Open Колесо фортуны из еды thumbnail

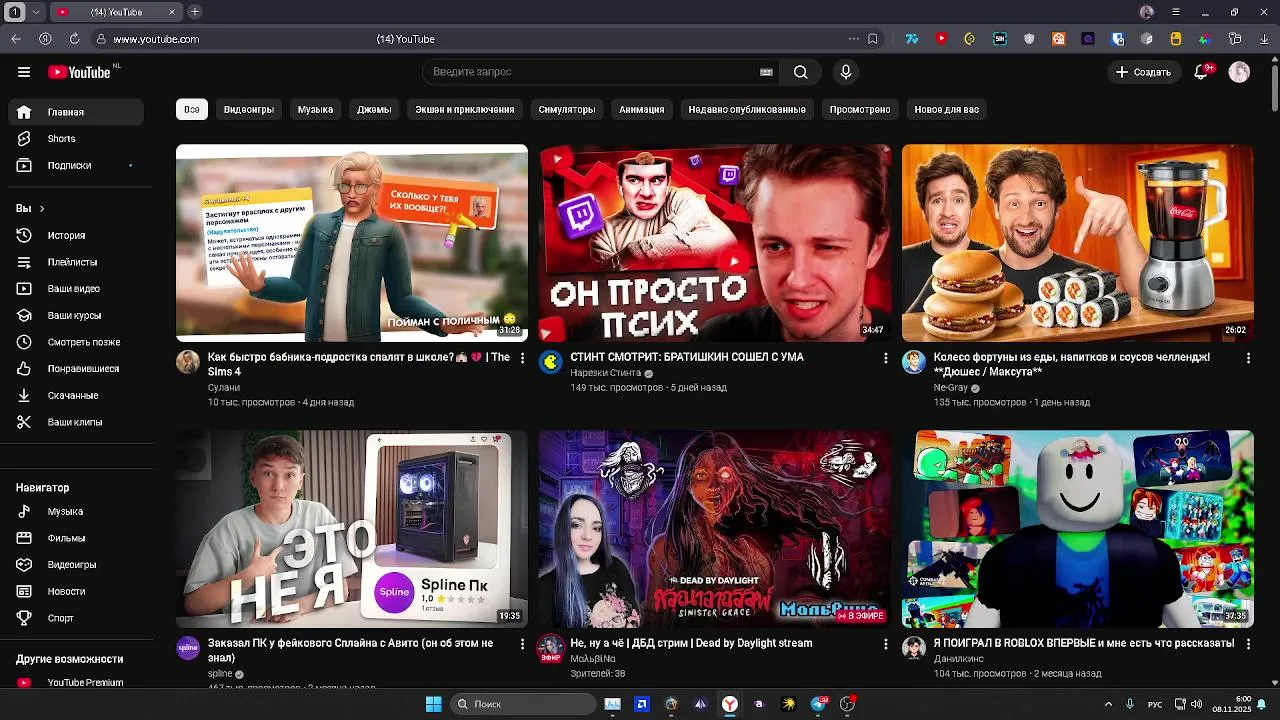click(x=1078, y=243)
